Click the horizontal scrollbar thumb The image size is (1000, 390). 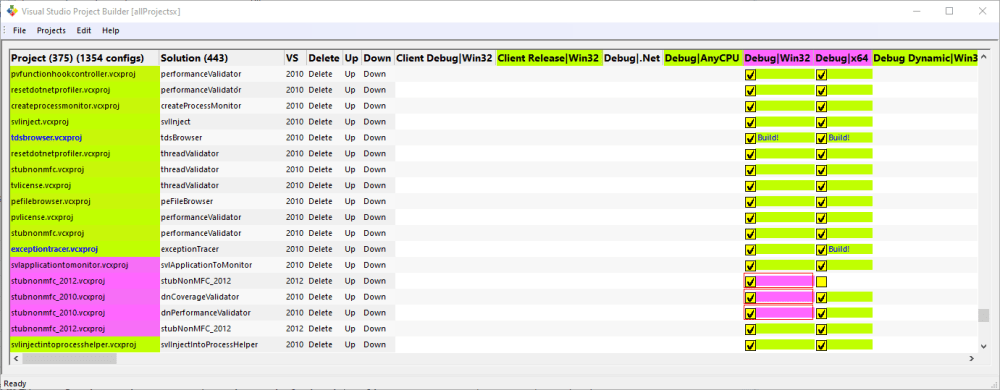[x=70, y=359]
